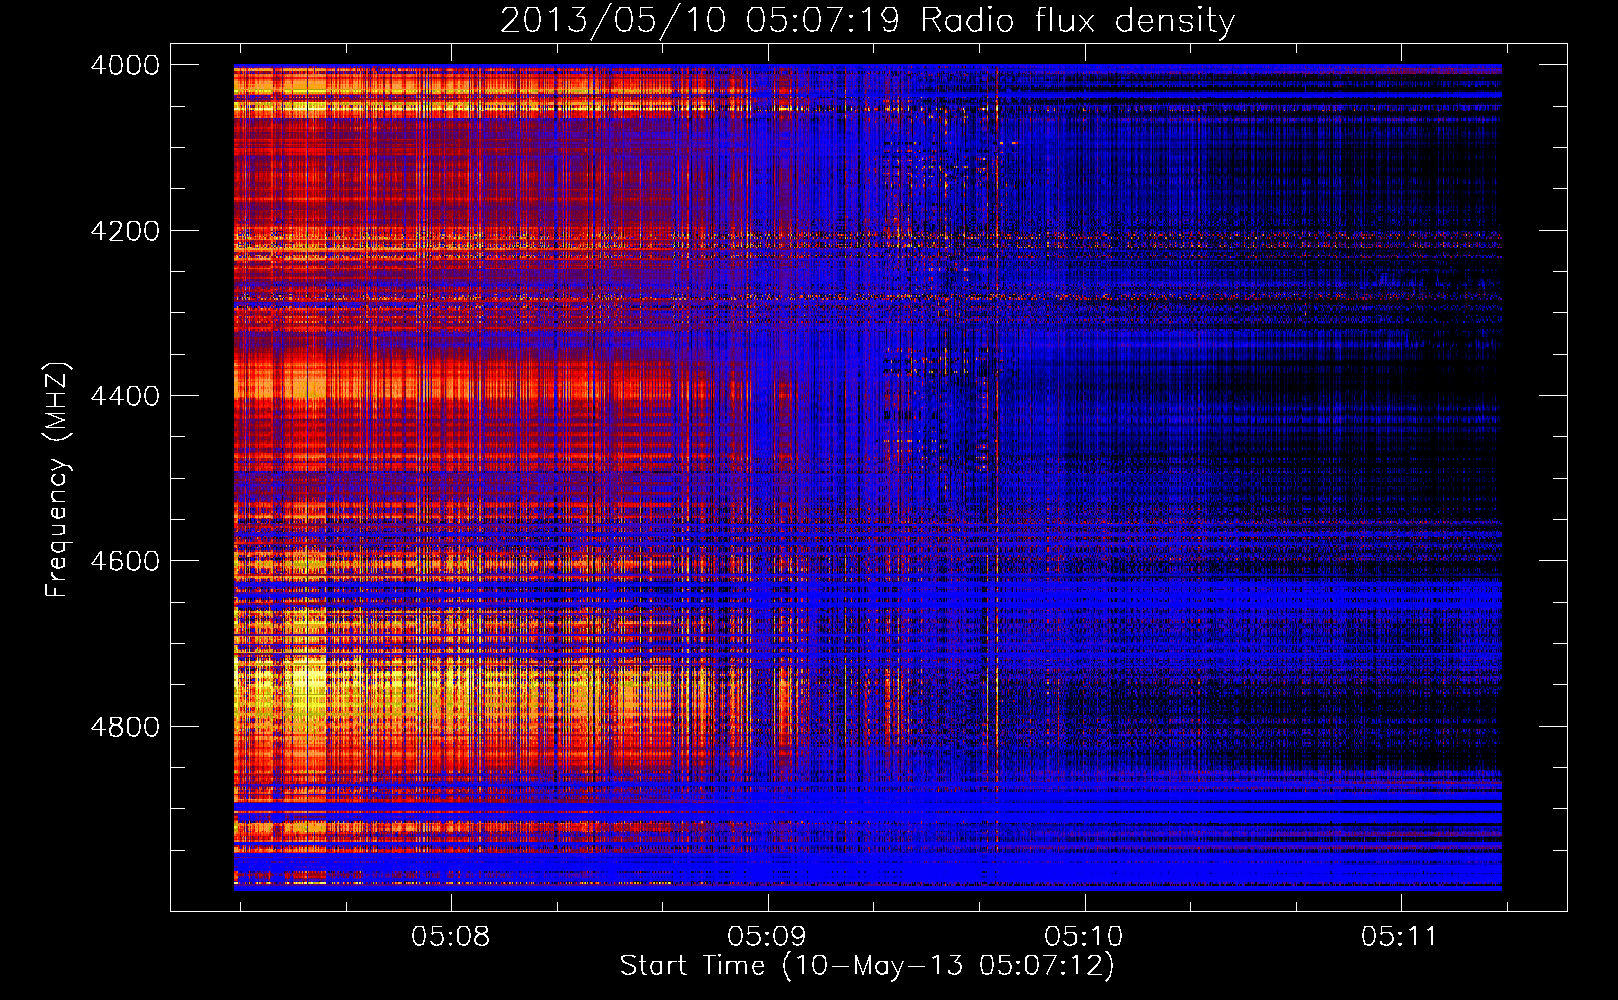Image resolution: width=1618 pixels, height=1000 pixels.
Task: Click the "Frequency (MHZ)" axis label
Action: tap(57, 479)
